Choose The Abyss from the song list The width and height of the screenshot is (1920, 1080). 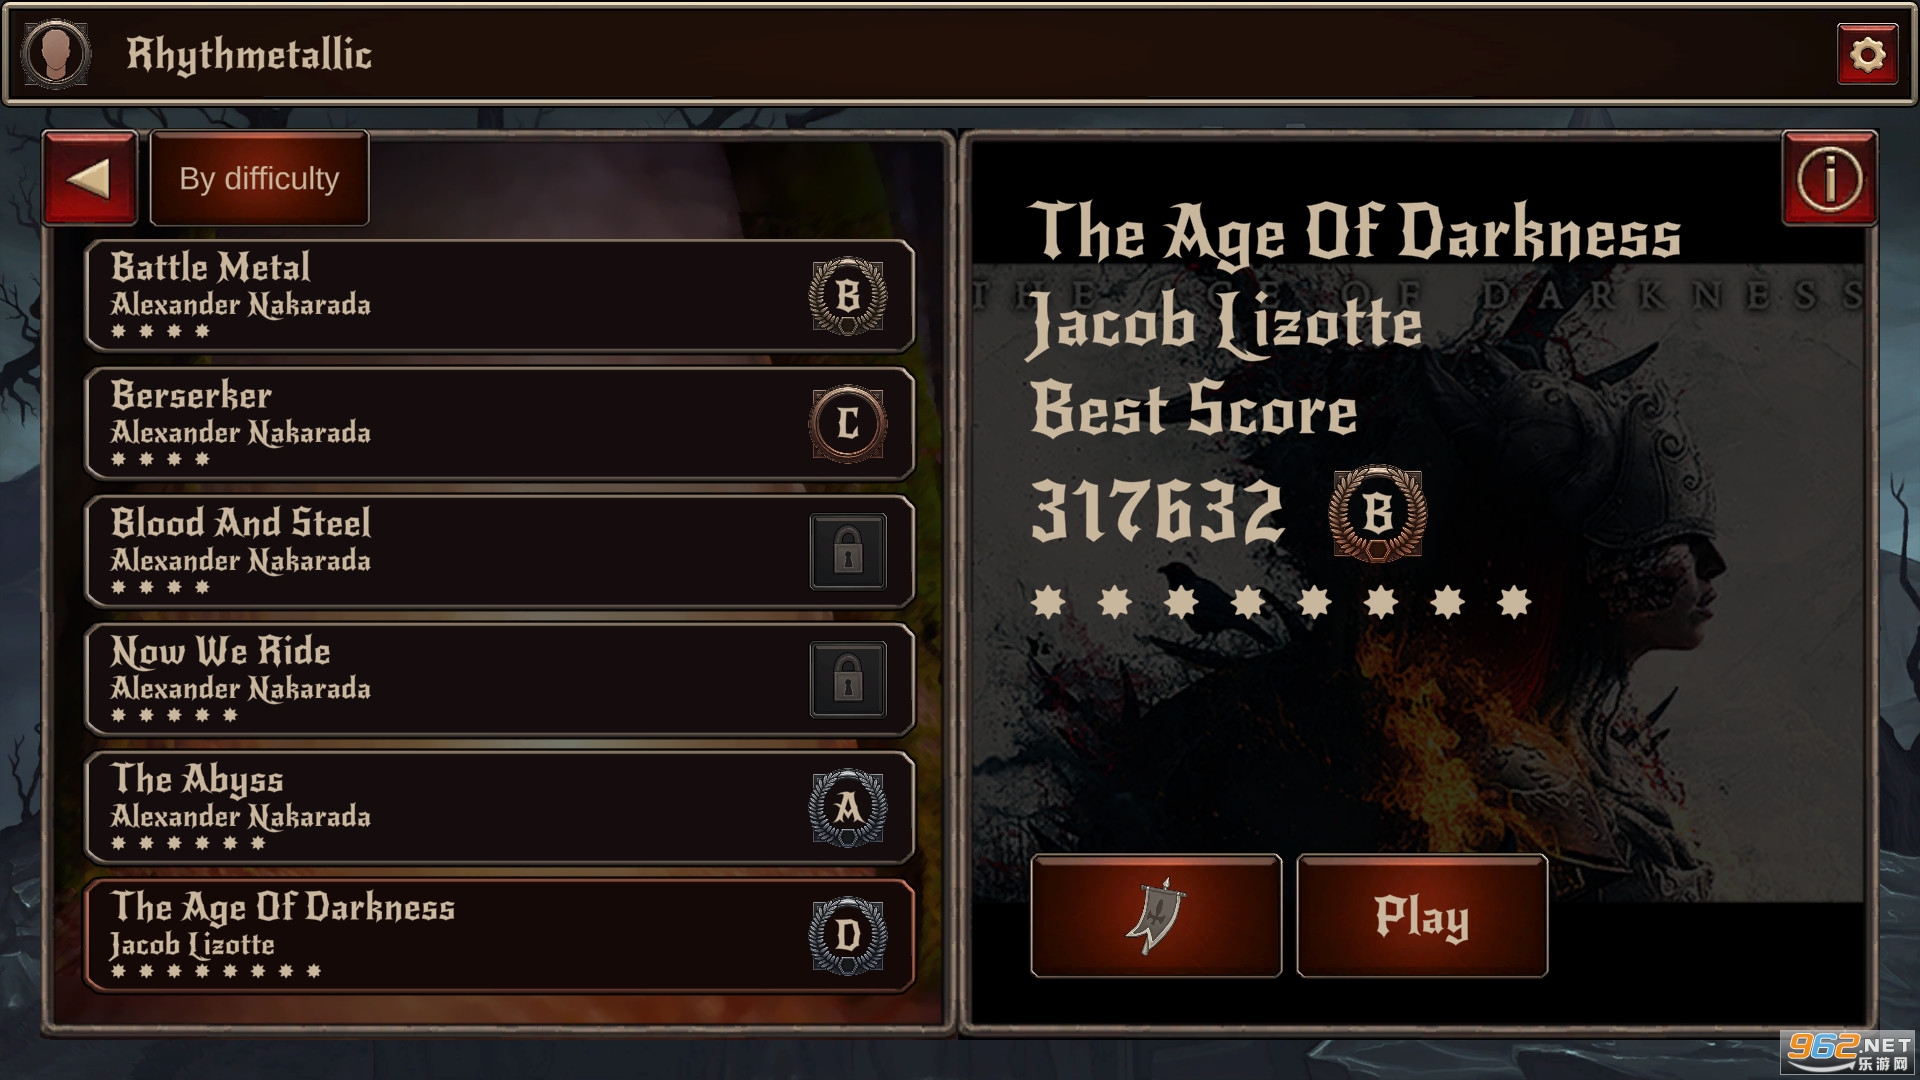click(499, 808)
